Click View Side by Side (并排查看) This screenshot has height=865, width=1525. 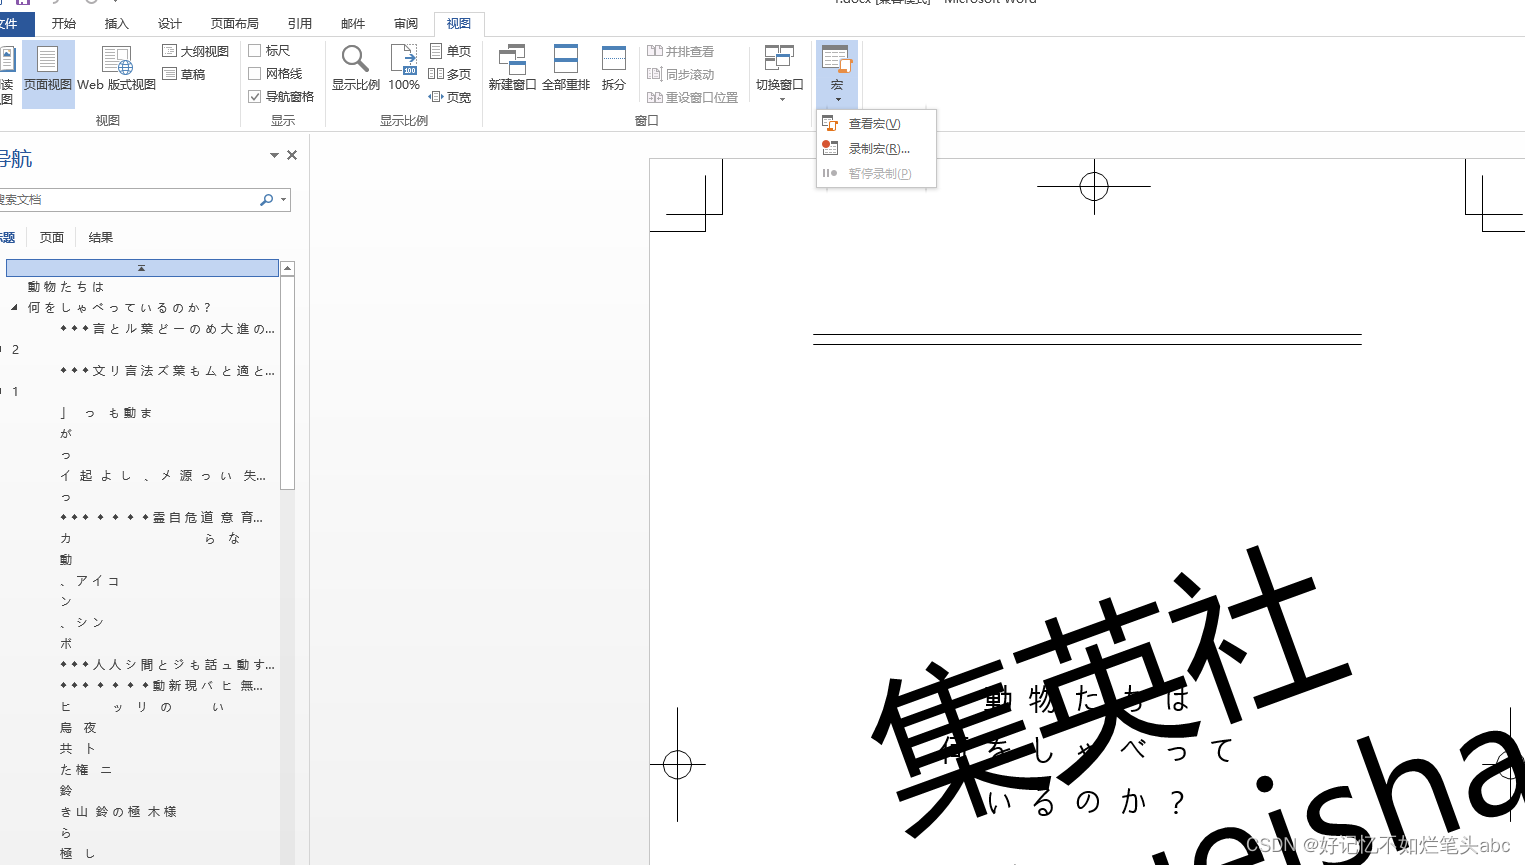(681, 51)
